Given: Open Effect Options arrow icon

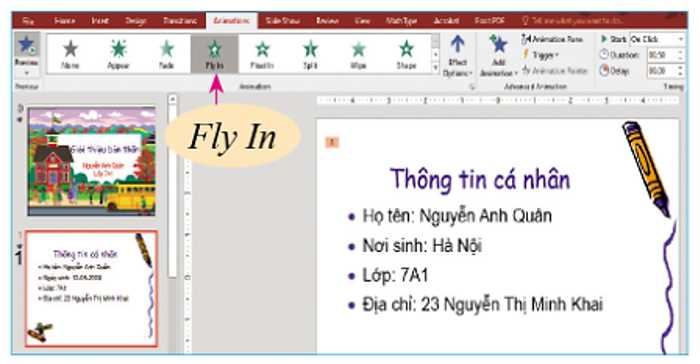Looking at the screenshot, I should [458, 45].
